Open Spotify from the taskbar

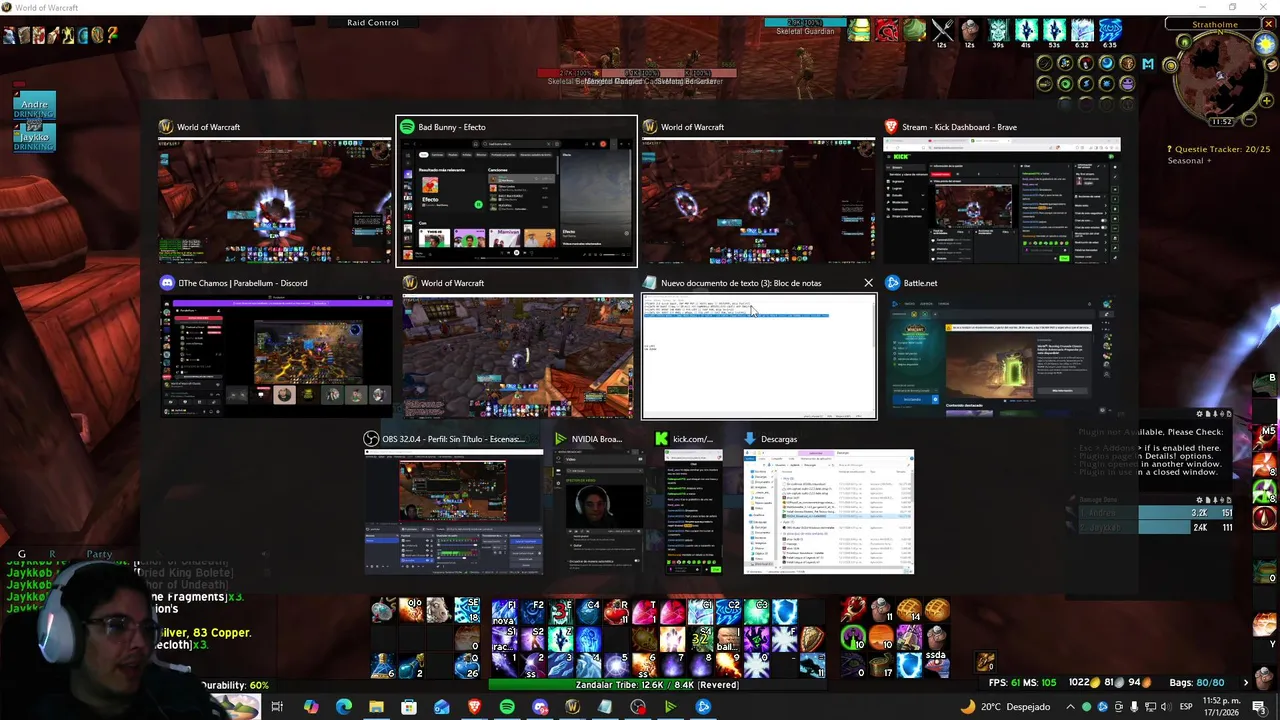pyautogui.click(x=507, y=707)
